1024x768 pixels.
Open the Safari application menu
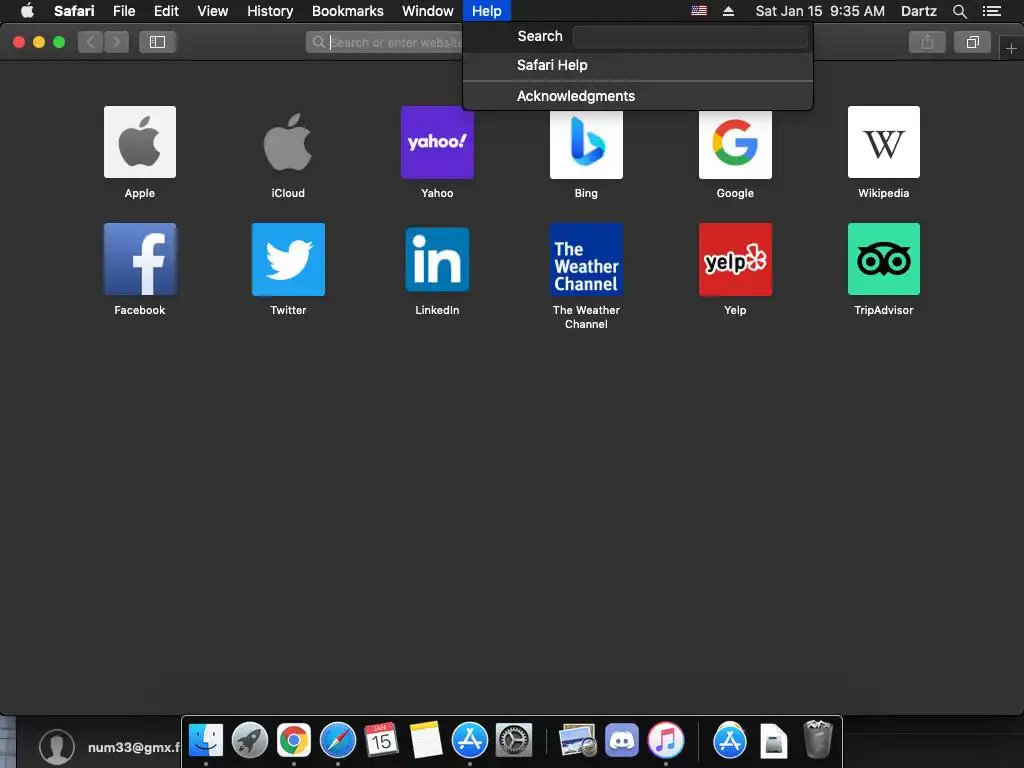(x=74, y=11)
